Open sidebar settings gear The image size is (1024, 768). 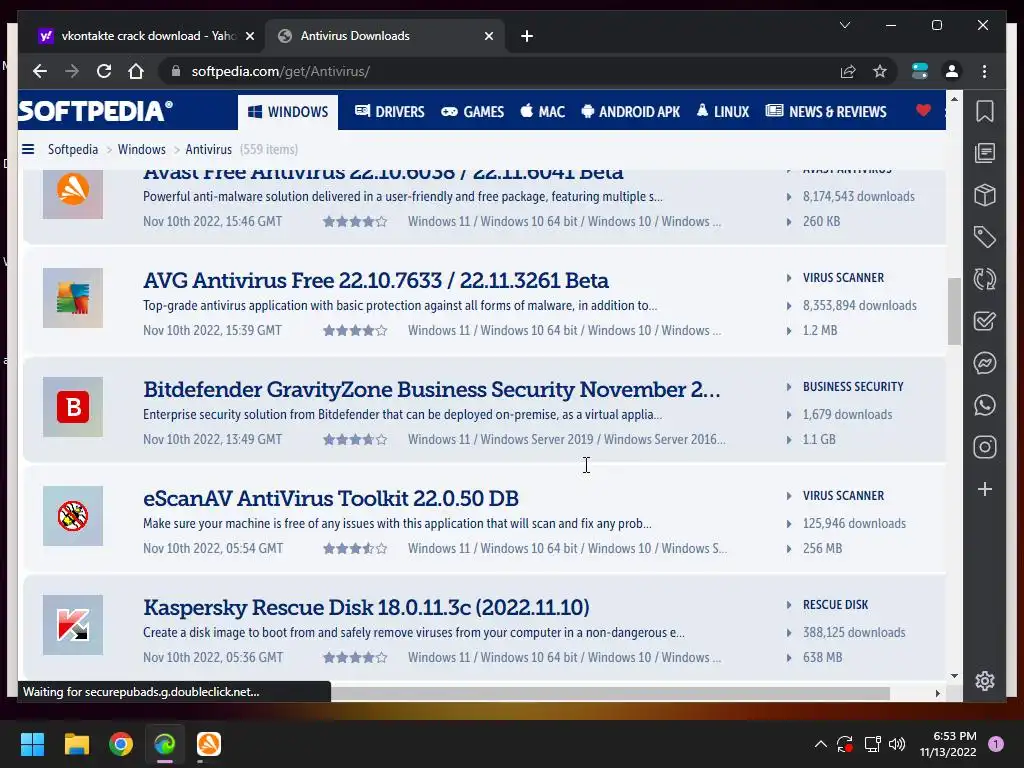[985, 680]
